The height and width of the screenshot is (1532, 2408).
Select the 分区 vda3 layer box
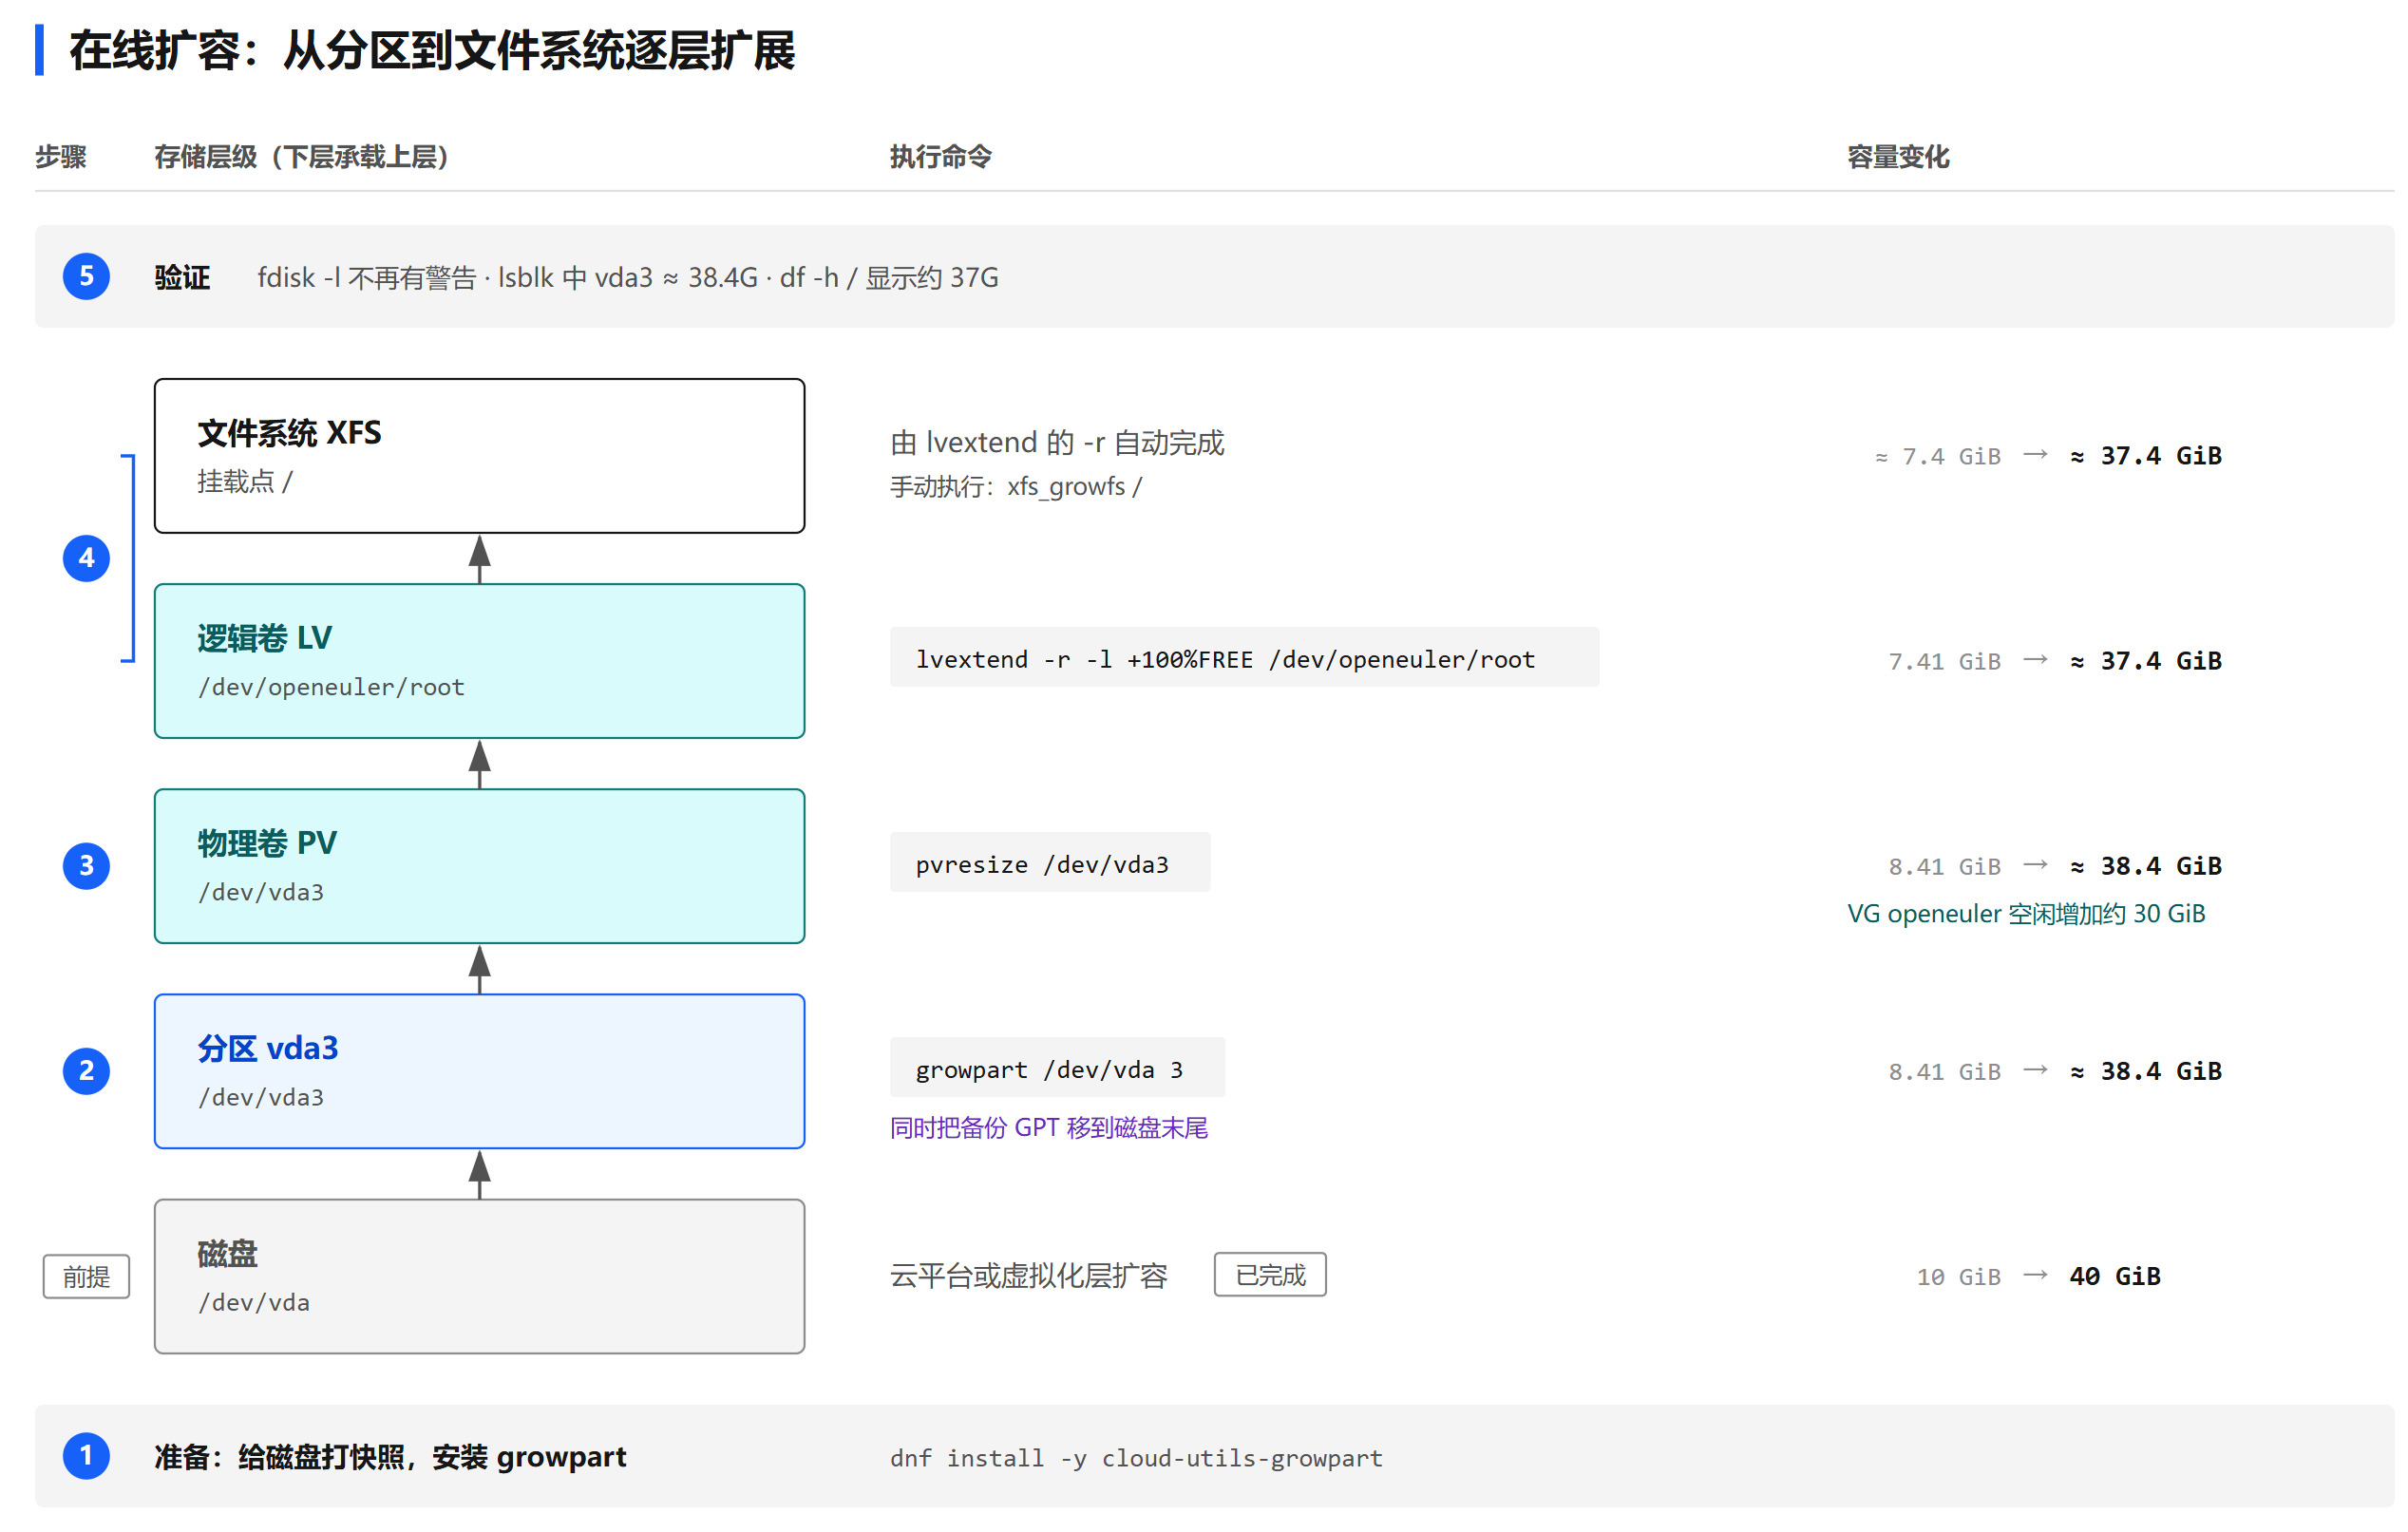[479, 1071]
